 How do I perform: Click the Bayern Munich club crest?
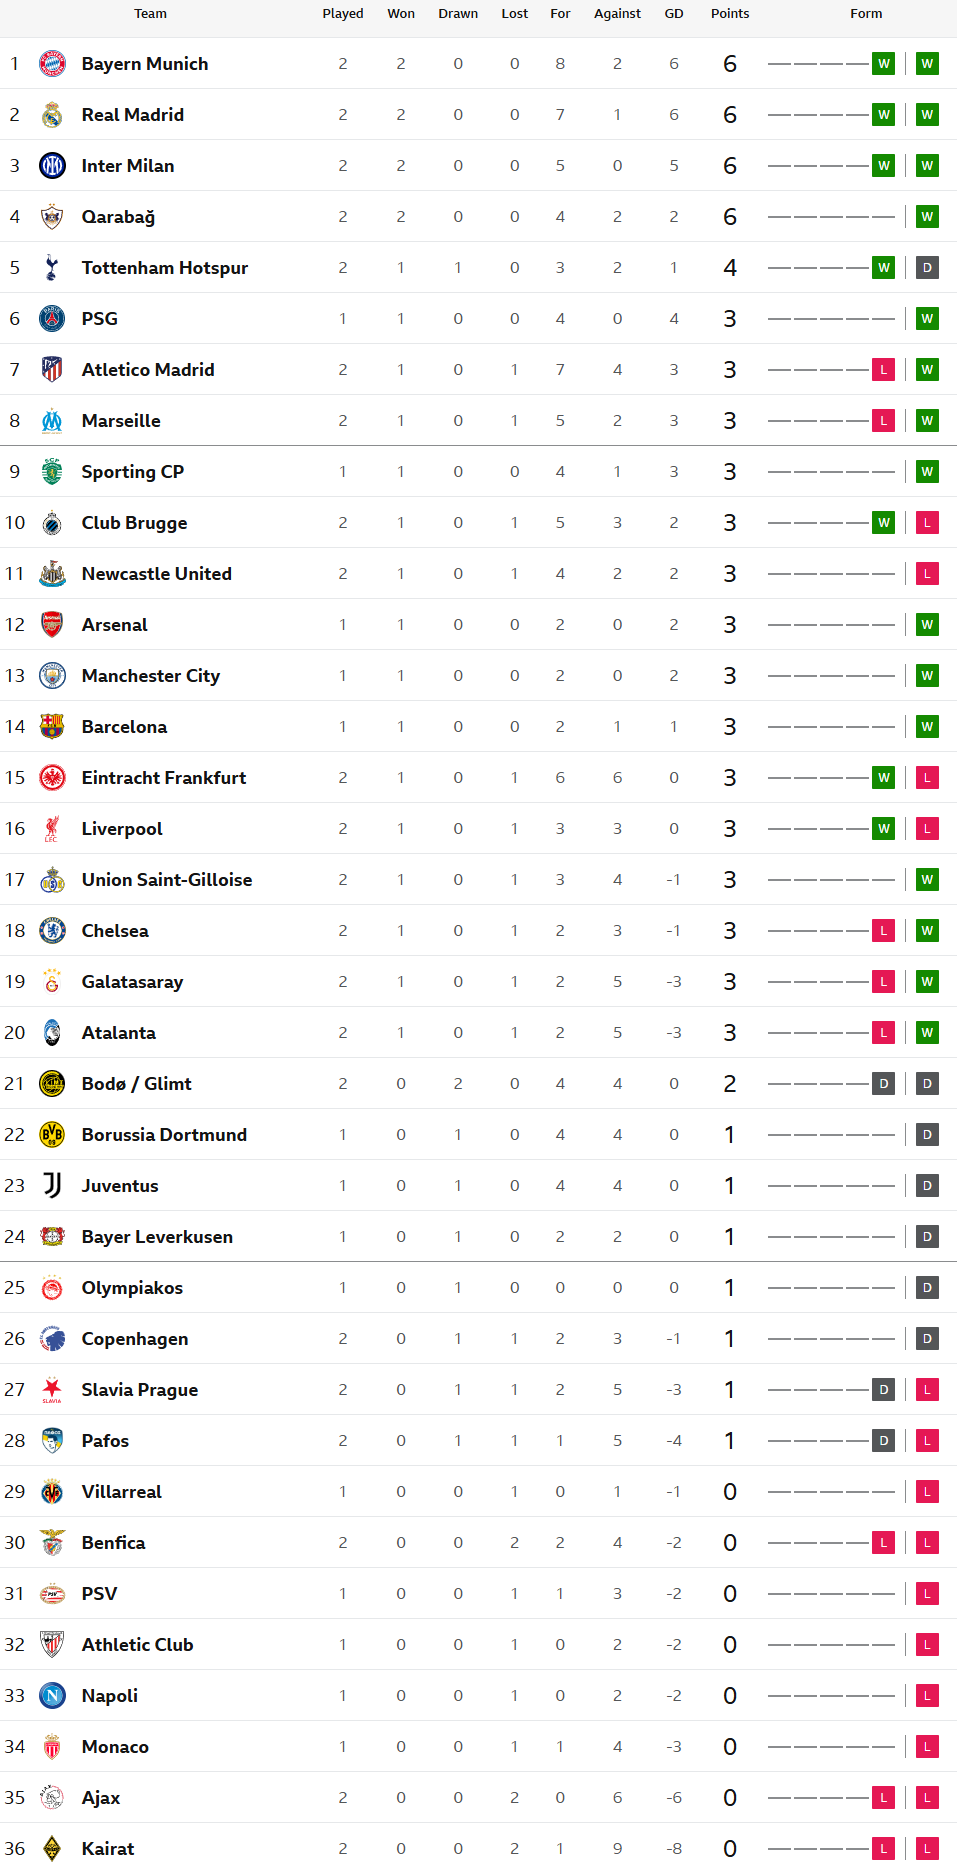coord(52,64)
